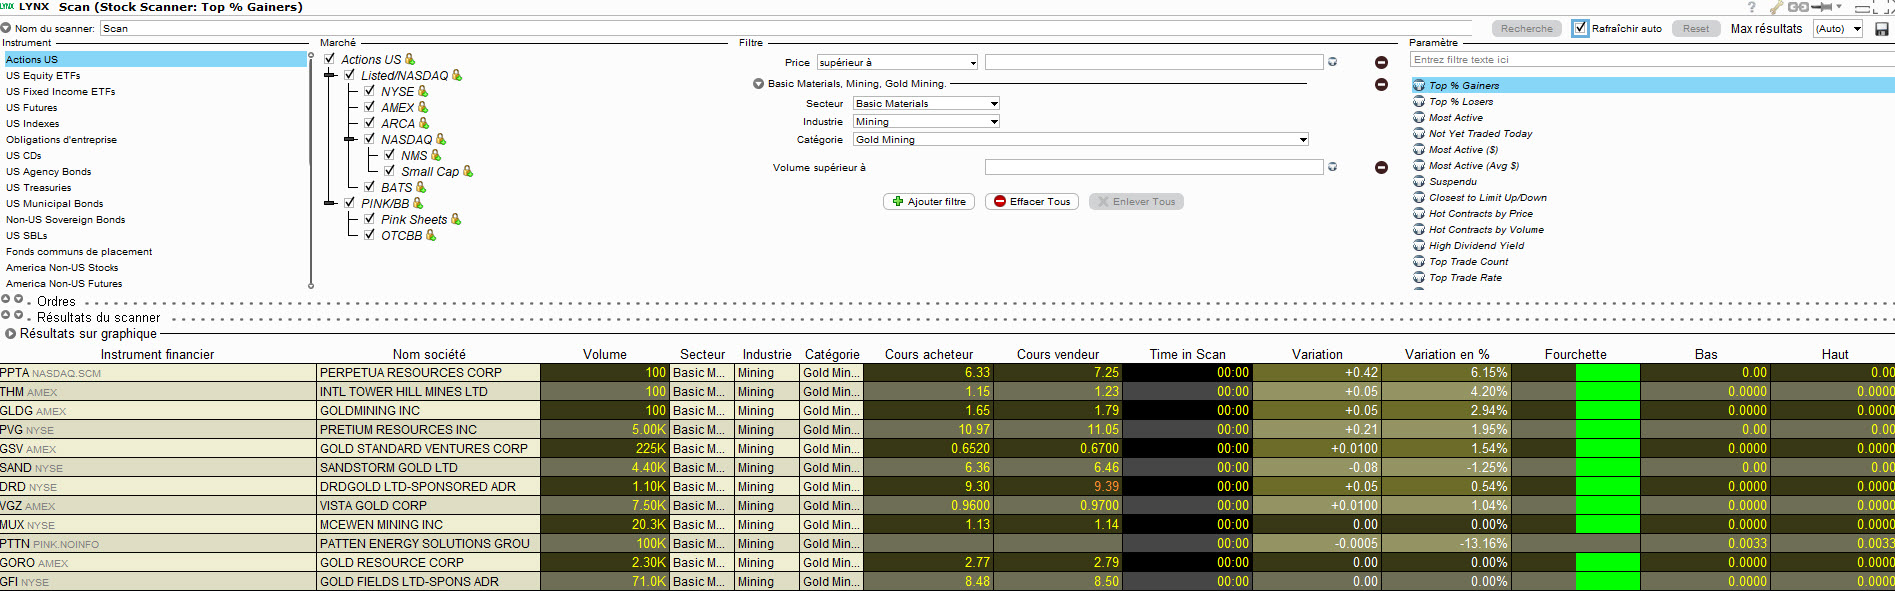Toggle the Rafraîchir auto checkbox
1895x591 pixels.
[1580, 28]
